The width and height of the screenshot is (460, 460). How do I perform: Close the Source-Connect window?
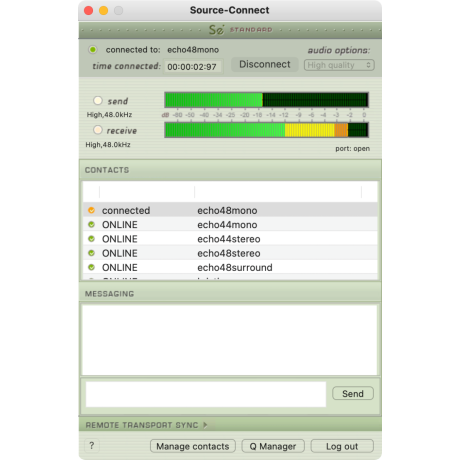tap(88, 10)
